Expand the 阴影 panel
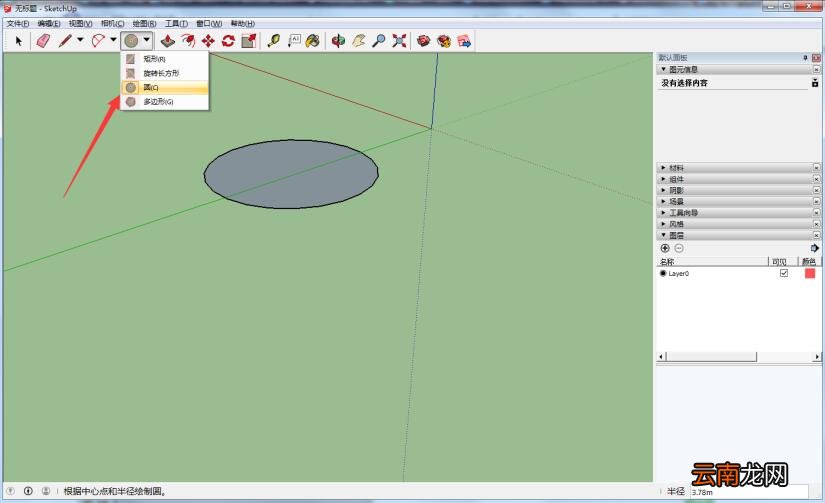The image size is (825, 503). 739,190
